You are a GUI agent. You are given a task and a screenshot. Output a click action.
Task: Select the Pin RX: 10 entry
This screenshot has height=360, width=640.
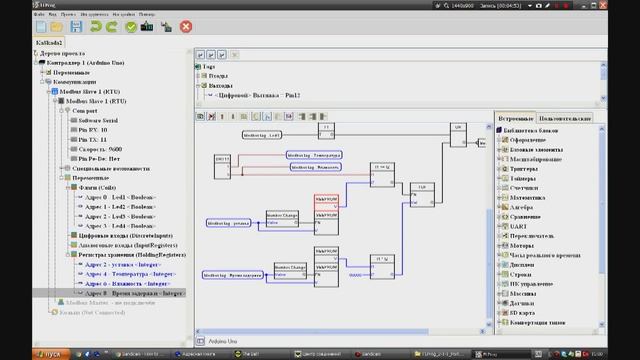point(93,130)
